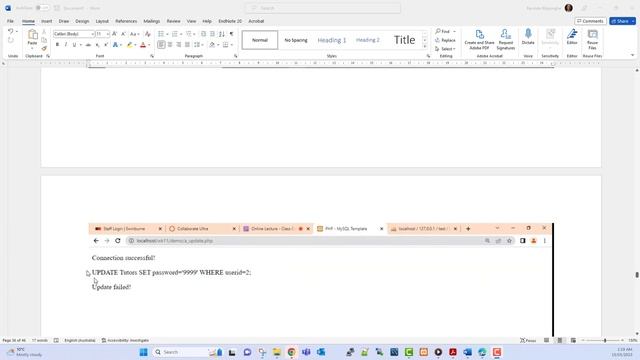Click the Justify alignment icon

[x=187, y=45]
